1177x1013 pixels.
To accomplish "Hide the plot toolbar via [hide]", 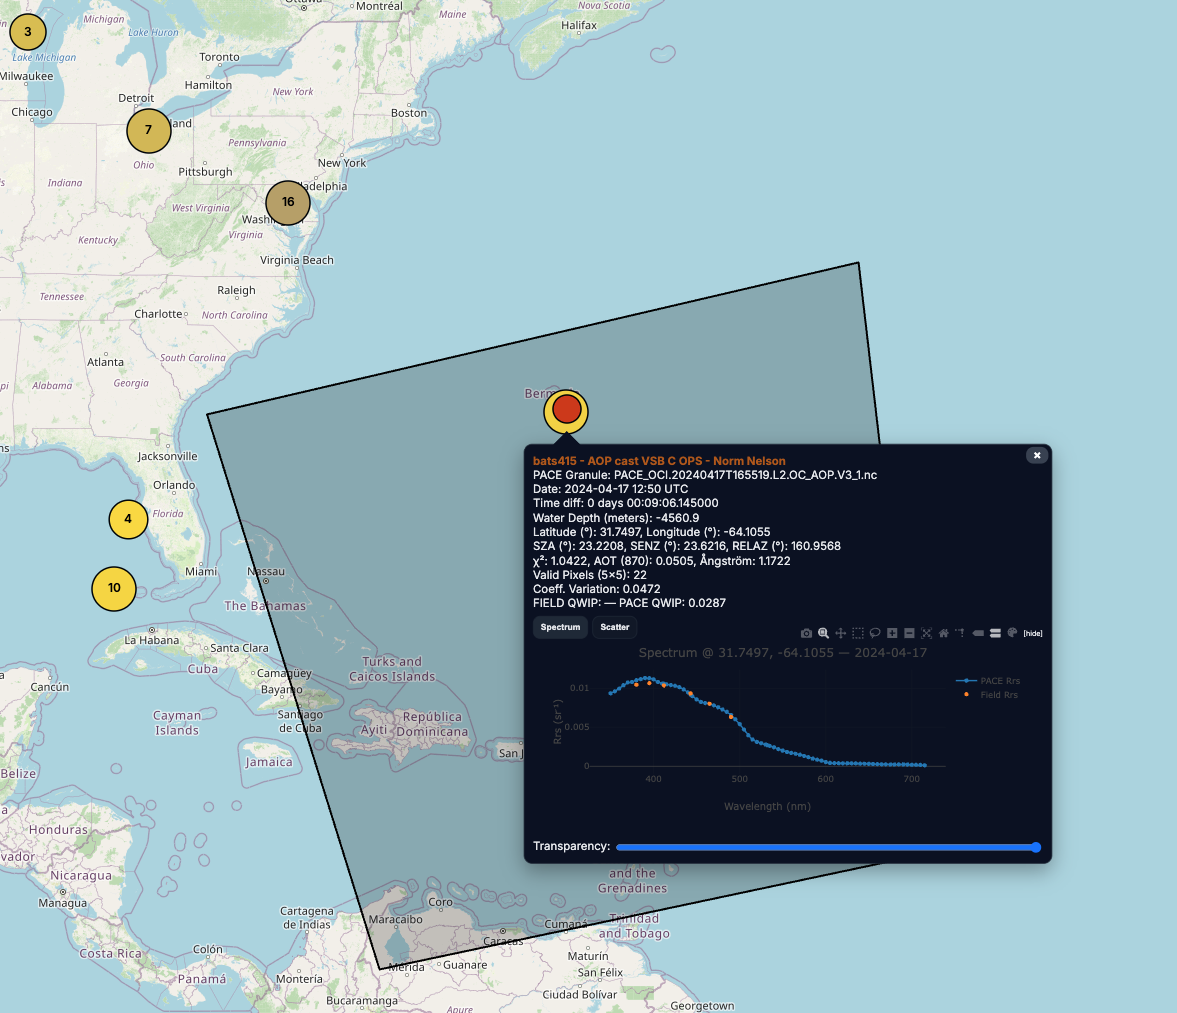I will coord(1032,633).
